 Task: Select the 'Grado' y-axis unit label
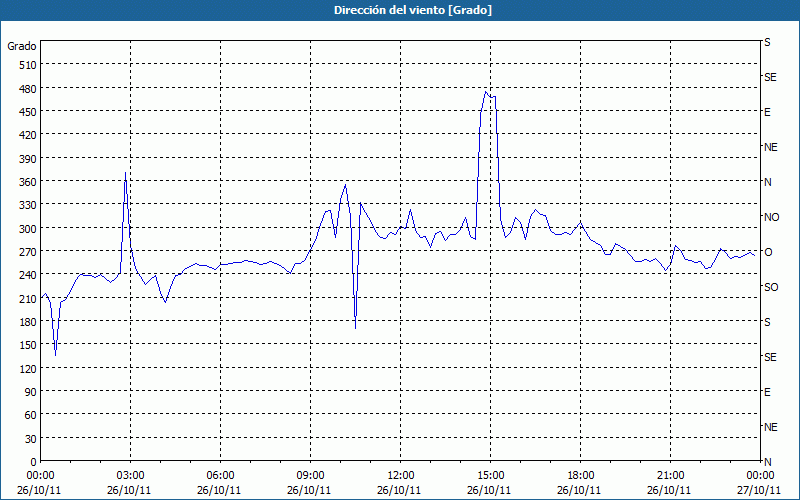[22, 46]
